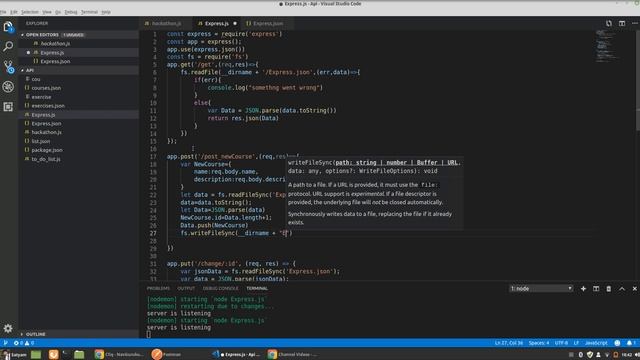Click the open changes icon in editor toolbar
This screenshot has width=640, height=360.
[x=609, y=23]
